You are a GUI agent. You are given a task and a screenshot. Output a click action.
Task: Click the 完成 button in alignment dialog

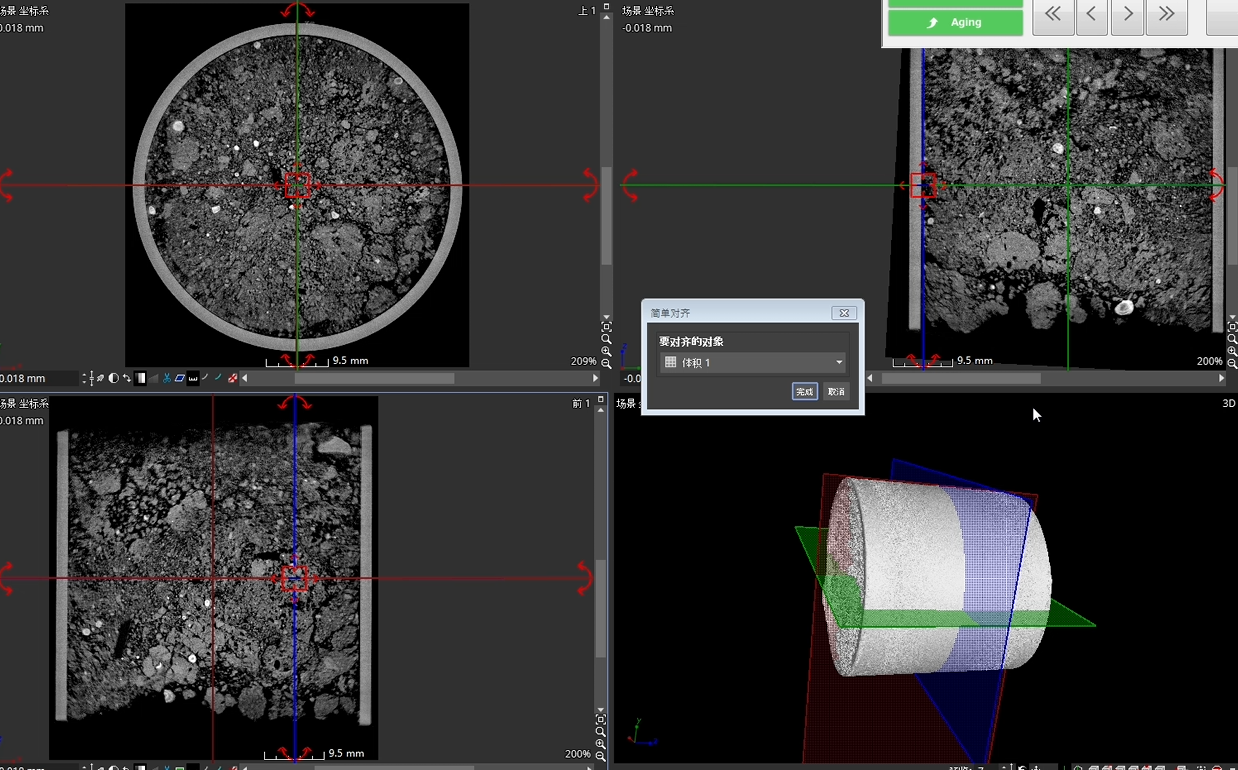point(804,392)
